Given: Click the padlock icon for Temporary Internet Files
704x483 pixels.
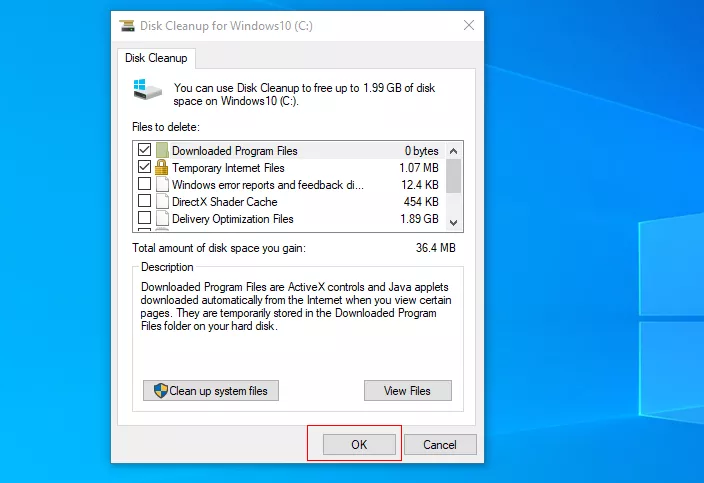Looking at the screenshot, I should (x=162, y=167).
